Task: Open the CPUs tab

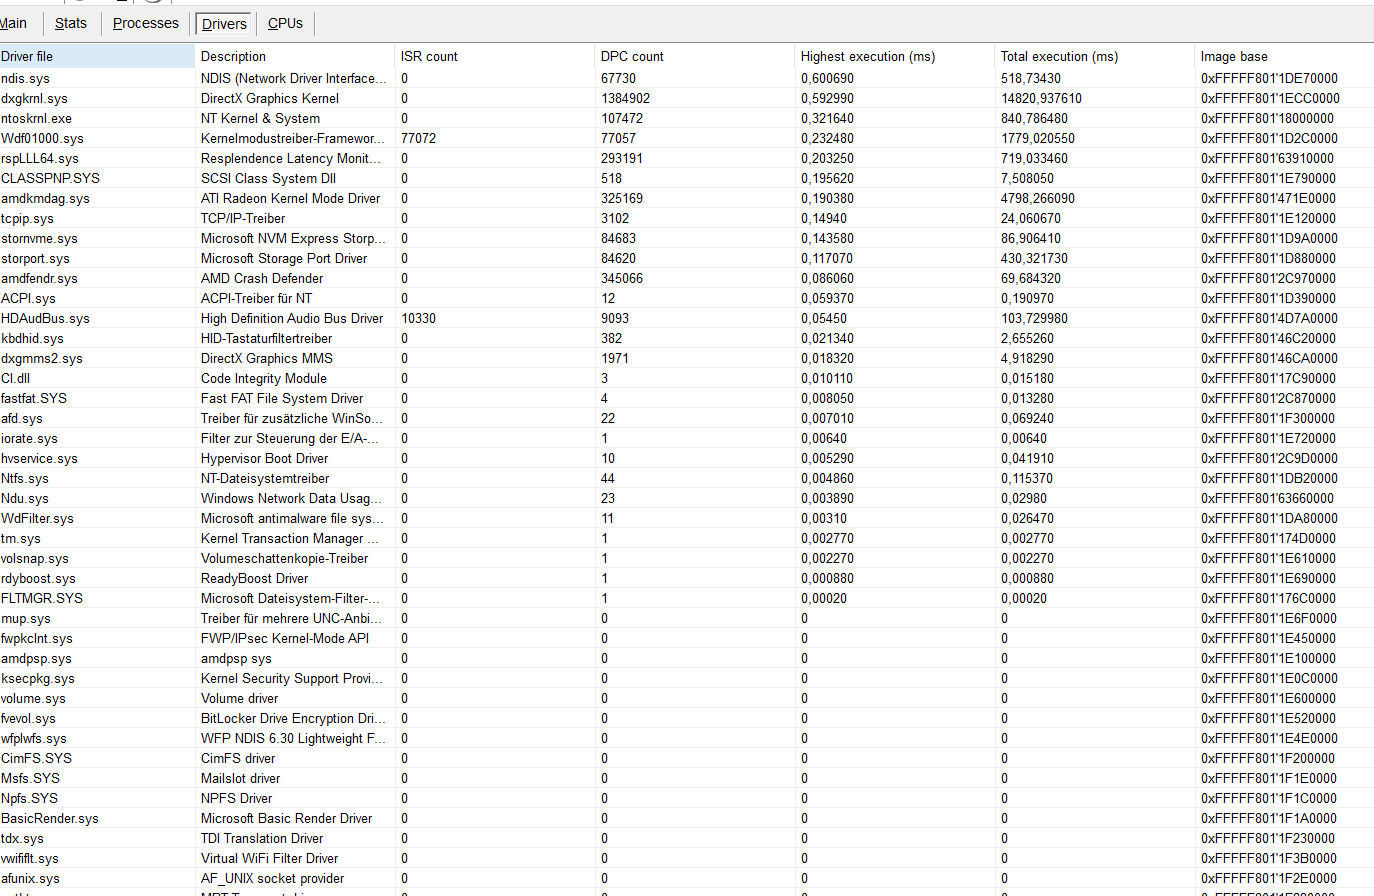Action: click(x=285, y=23)
